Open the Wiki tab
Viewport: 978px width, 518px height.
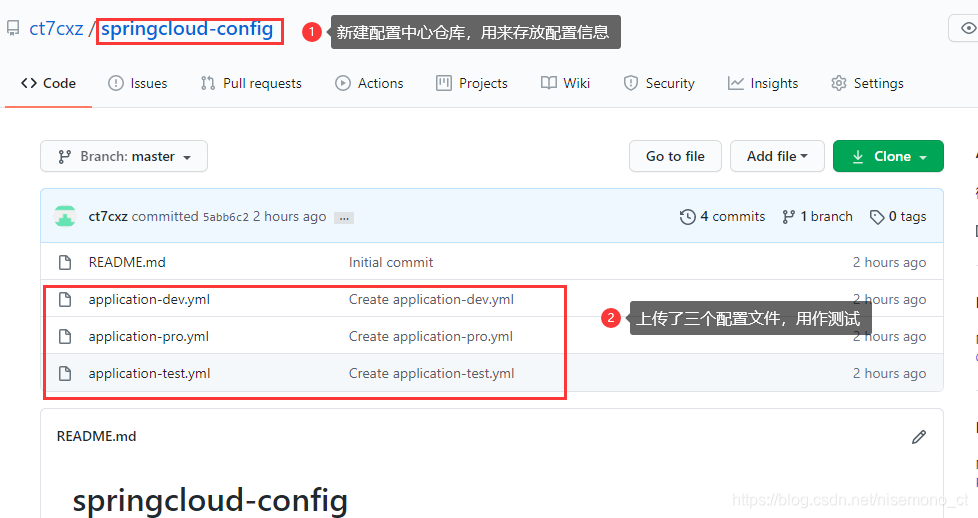coord(565,83)
